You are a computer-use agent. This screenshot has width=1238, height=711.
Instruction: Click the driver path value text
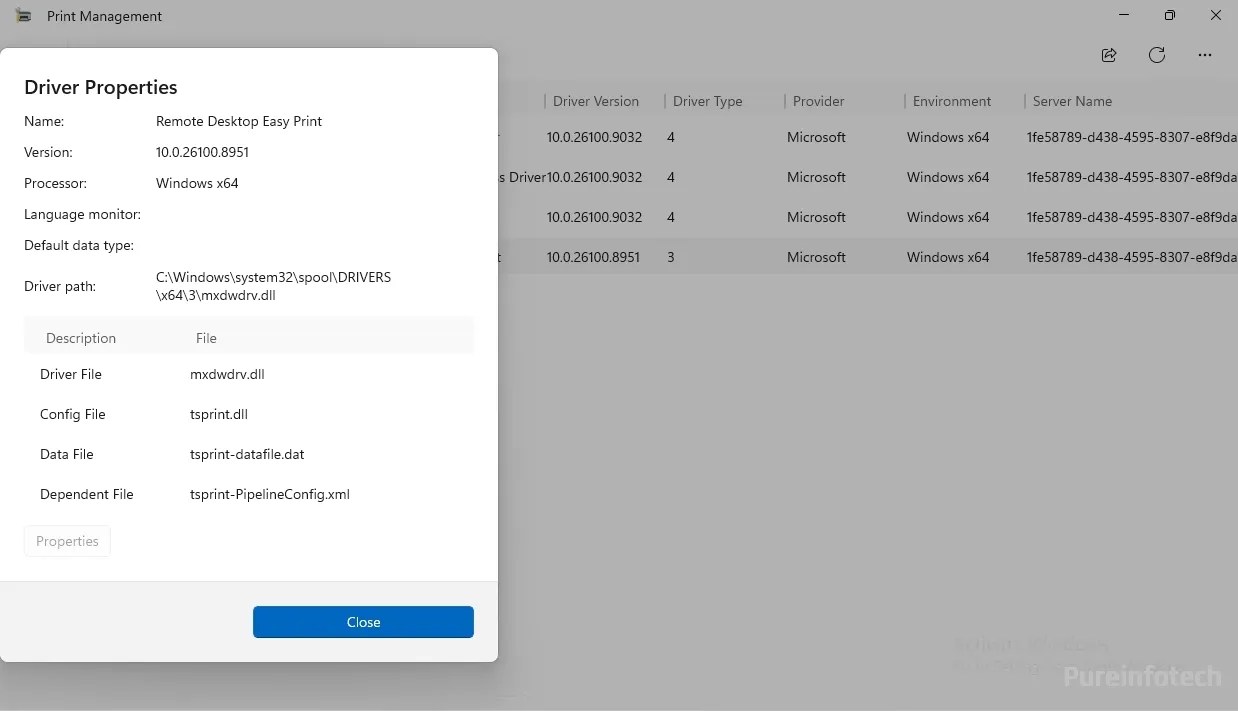pyautogui.click(x=273, y=286)
